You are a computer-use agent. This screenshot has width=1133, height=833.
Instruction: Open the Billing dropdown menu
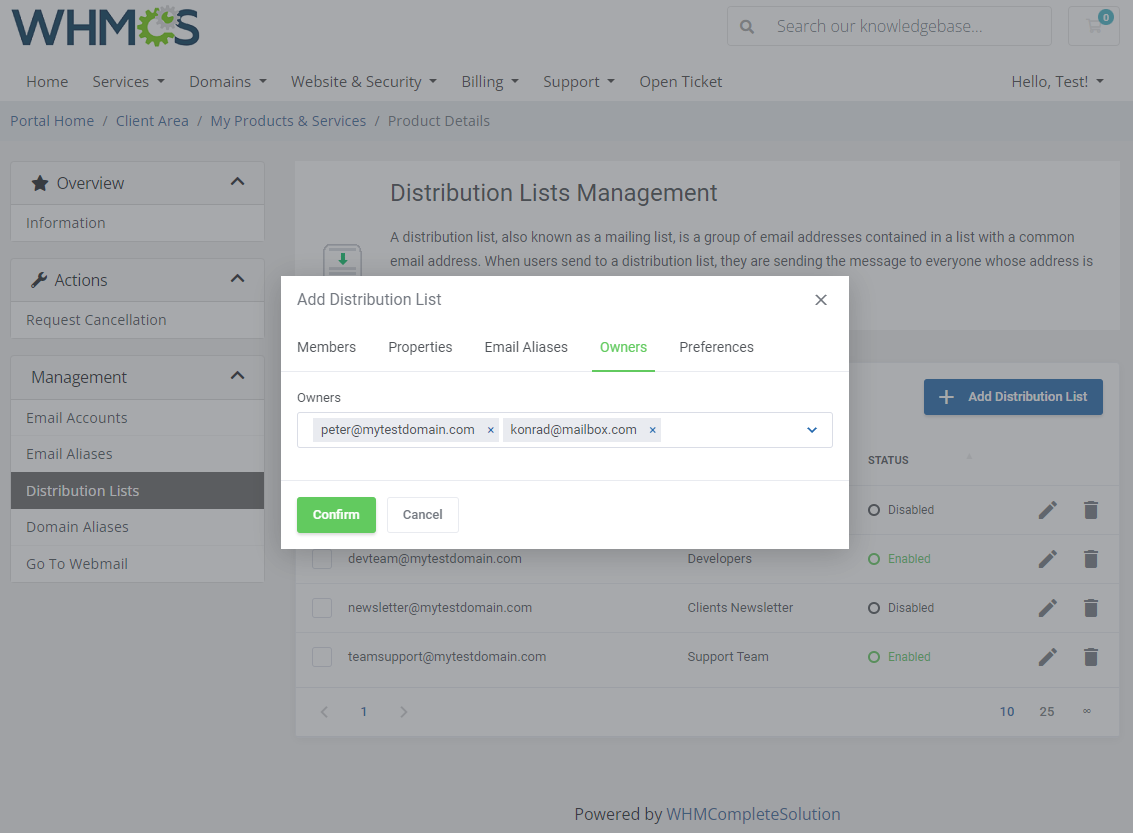tap(489, 82)
